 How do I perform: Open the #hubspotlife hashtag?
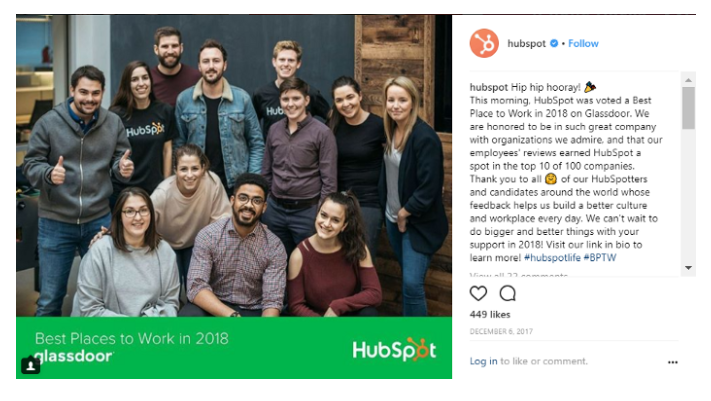coord(552,258)
